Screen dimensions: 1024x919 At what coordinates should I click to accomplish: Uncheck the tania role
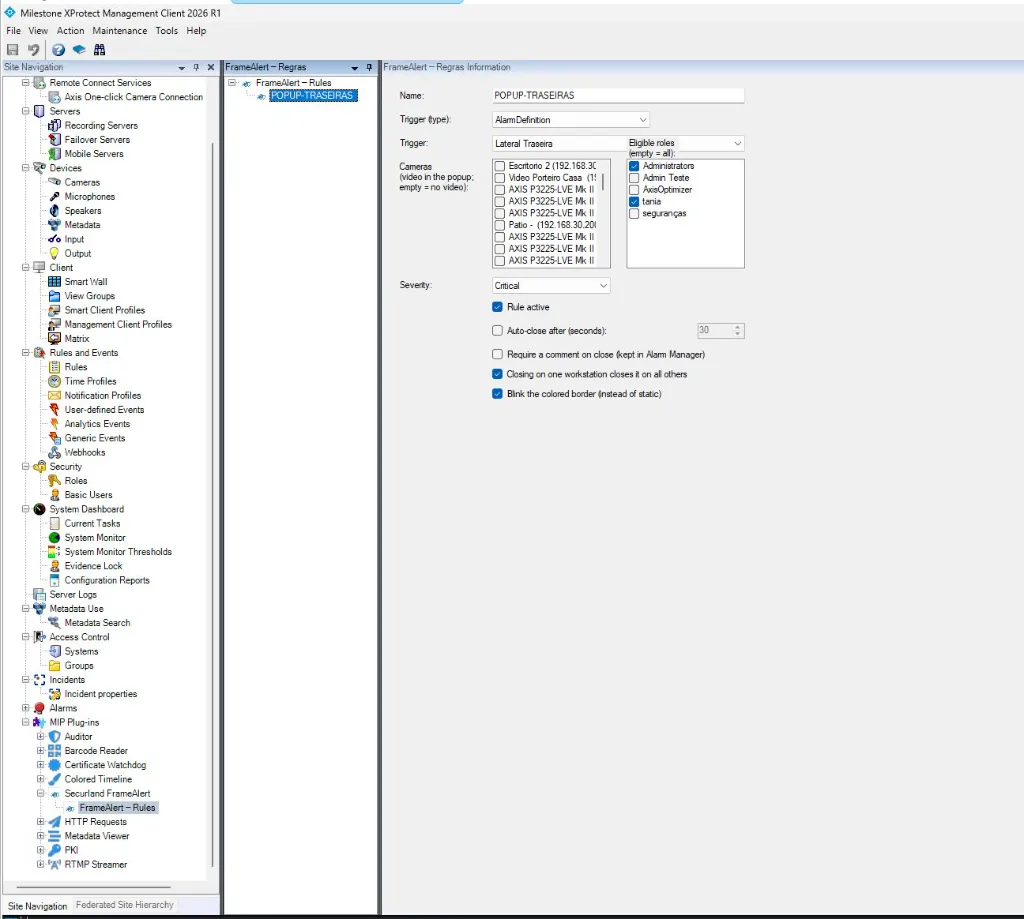[634, 201]
